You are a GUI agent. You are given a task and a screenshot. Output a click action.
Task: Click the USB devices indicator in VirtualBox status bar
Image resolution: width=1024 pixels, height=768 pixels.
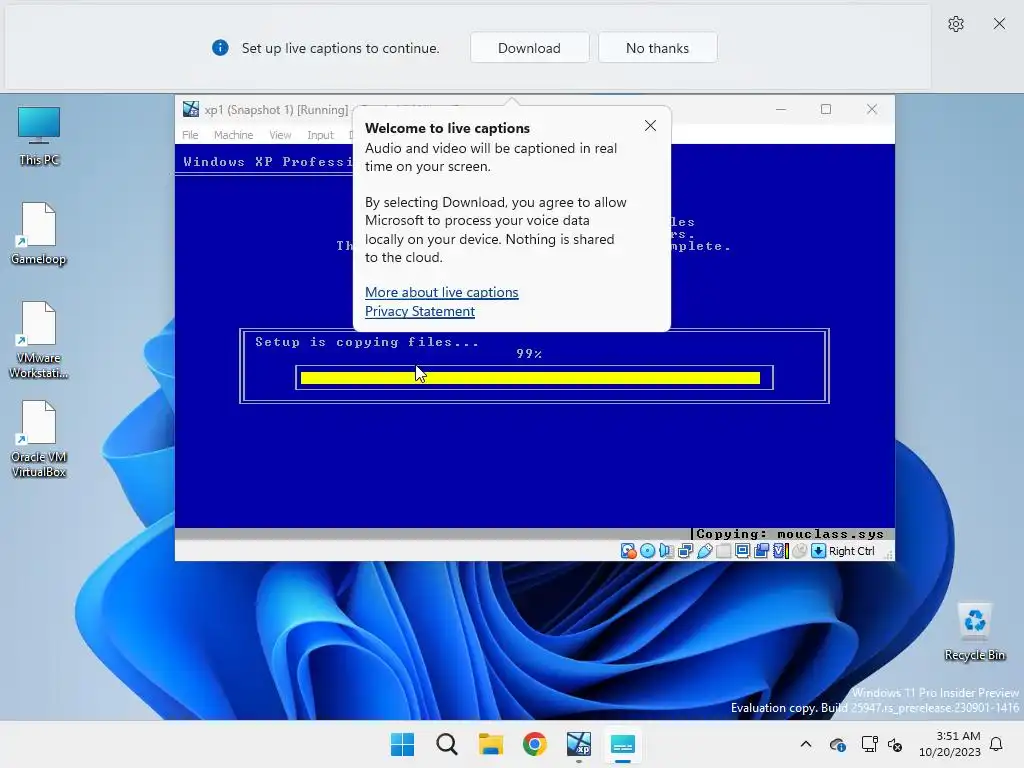(x=705, y=551)
